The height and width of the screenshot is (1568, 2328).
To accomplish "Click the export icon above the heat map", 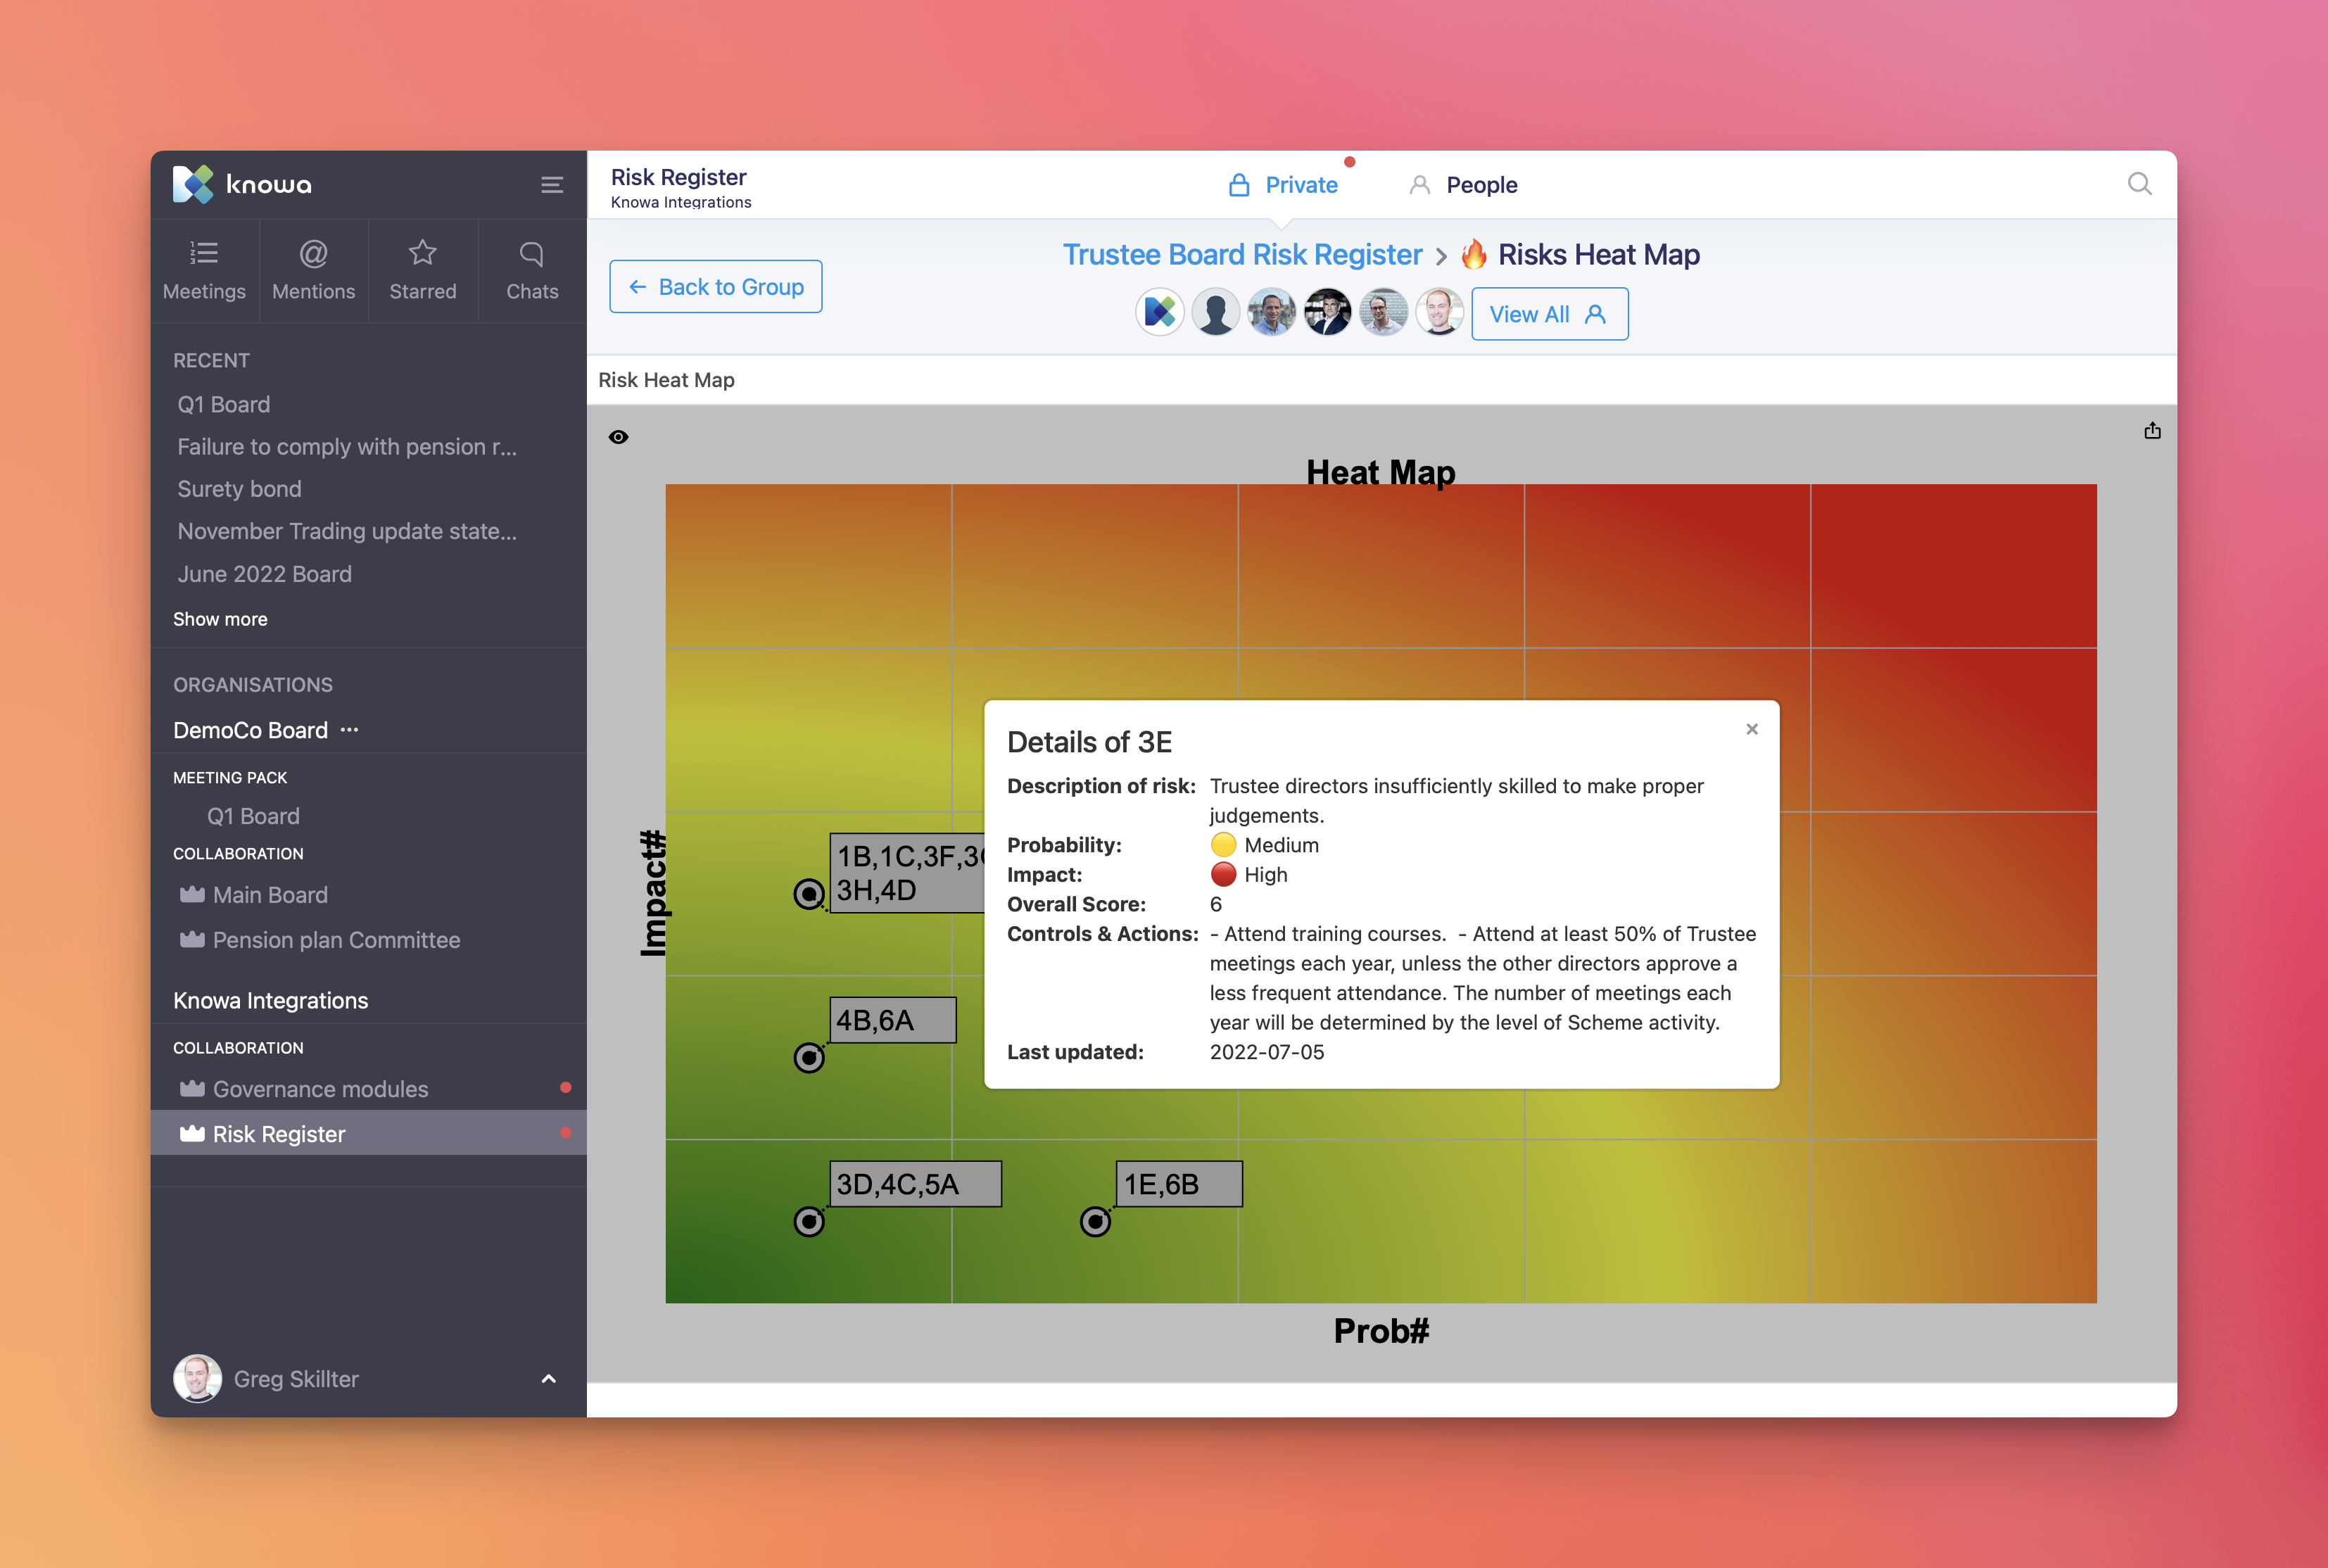I will [x=2152, y=430].
